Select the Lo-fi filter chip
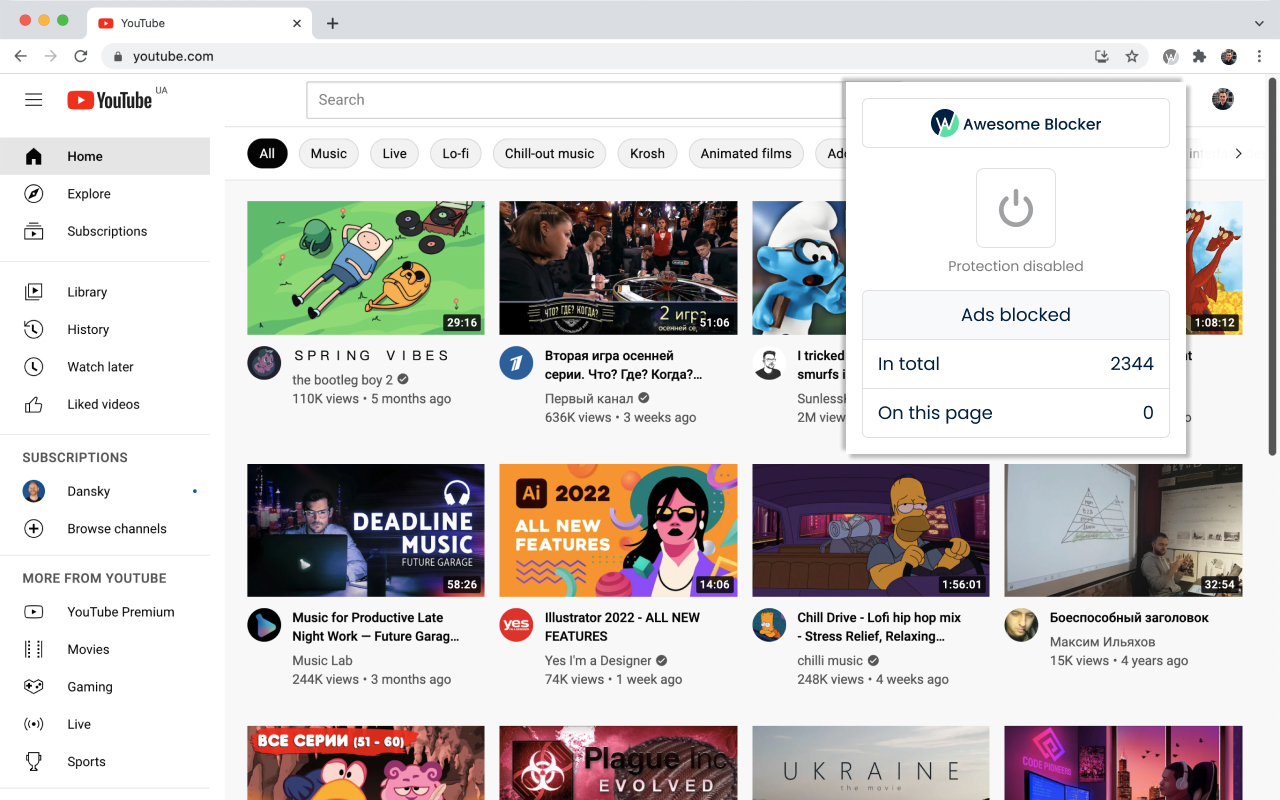The height and width of the screenshot is (800, 1280). (x=456, y=154)
